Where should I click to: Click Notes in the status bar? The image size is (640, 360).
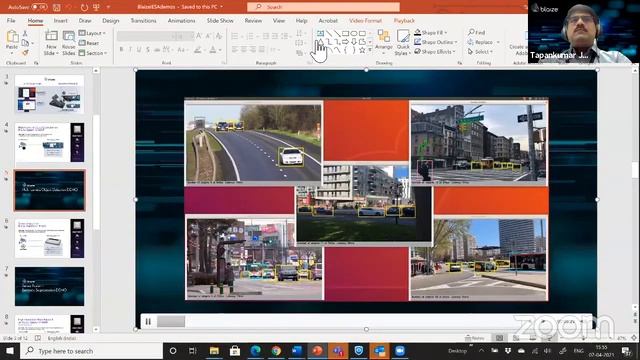pyautogui.click(x=475, y=338)
